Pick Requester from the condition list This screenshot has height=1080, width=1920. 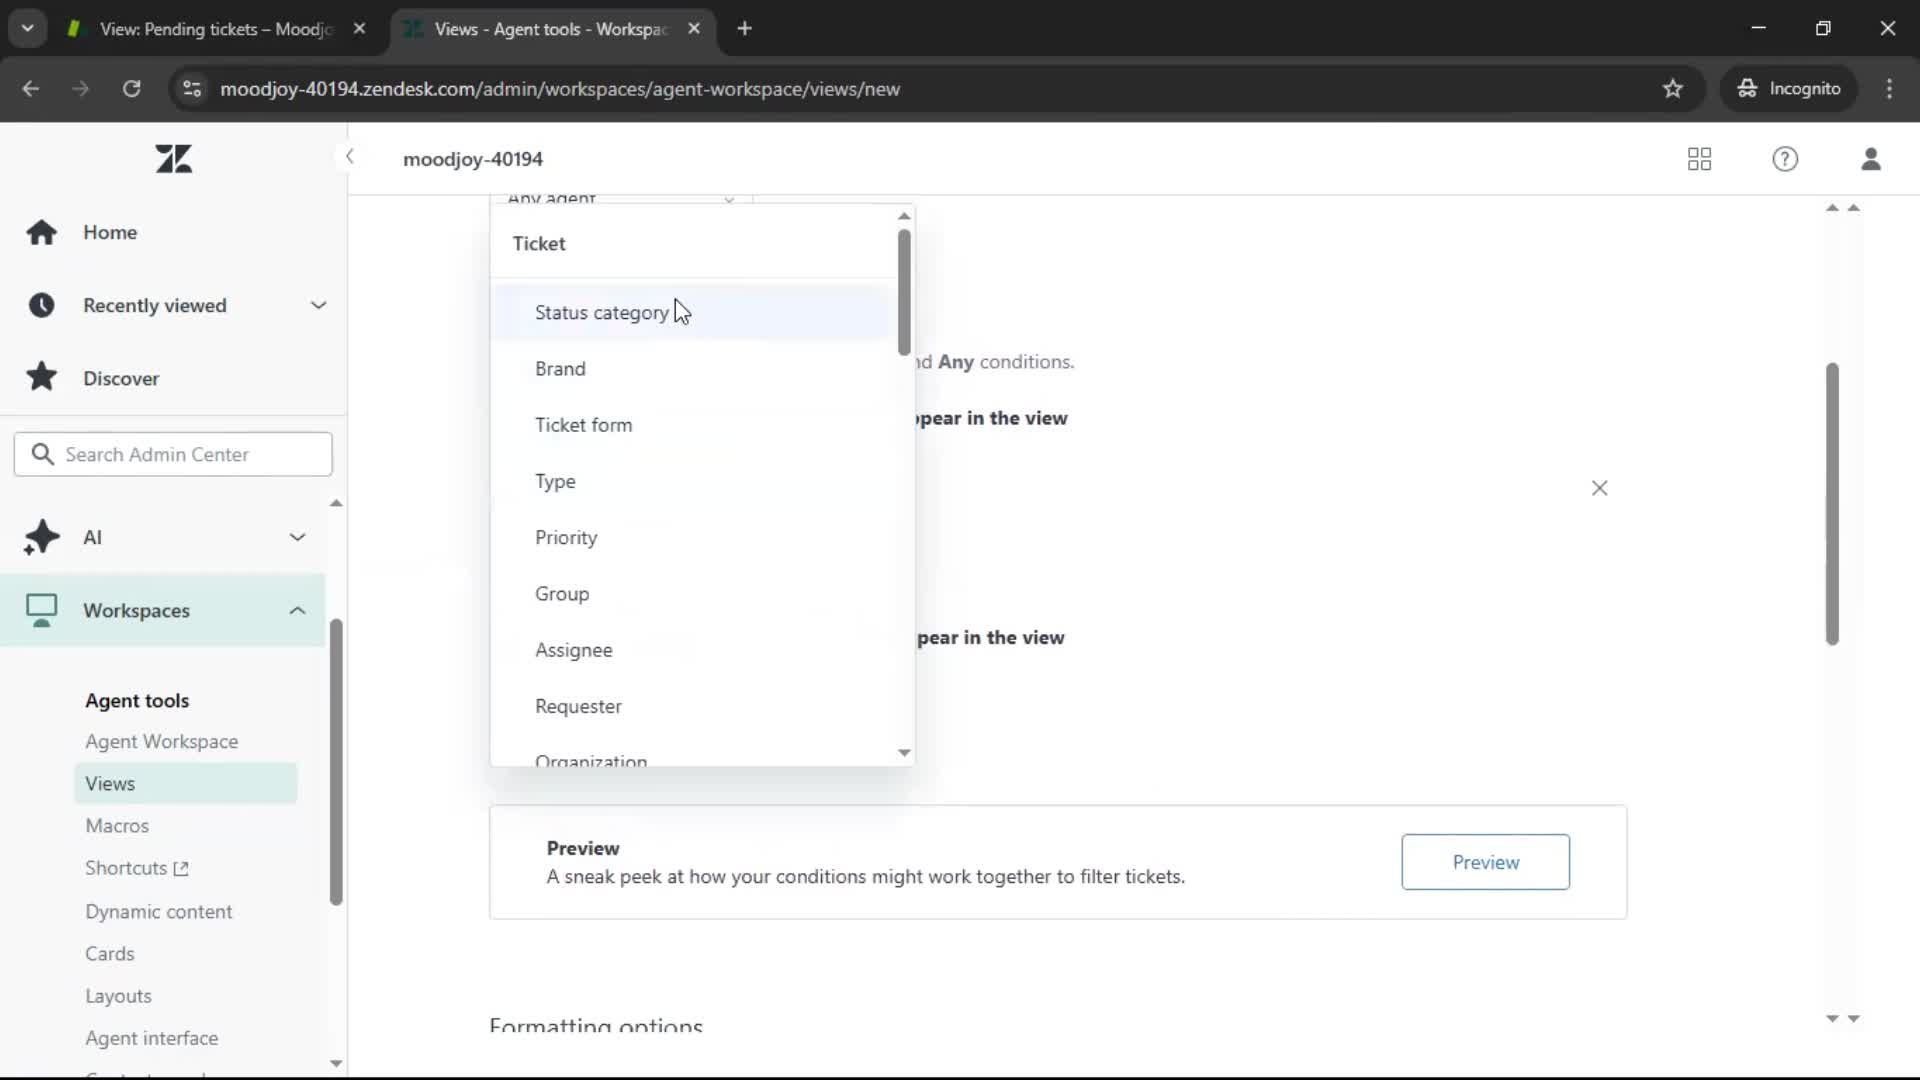pyautogui.click(x=690, y=706)
